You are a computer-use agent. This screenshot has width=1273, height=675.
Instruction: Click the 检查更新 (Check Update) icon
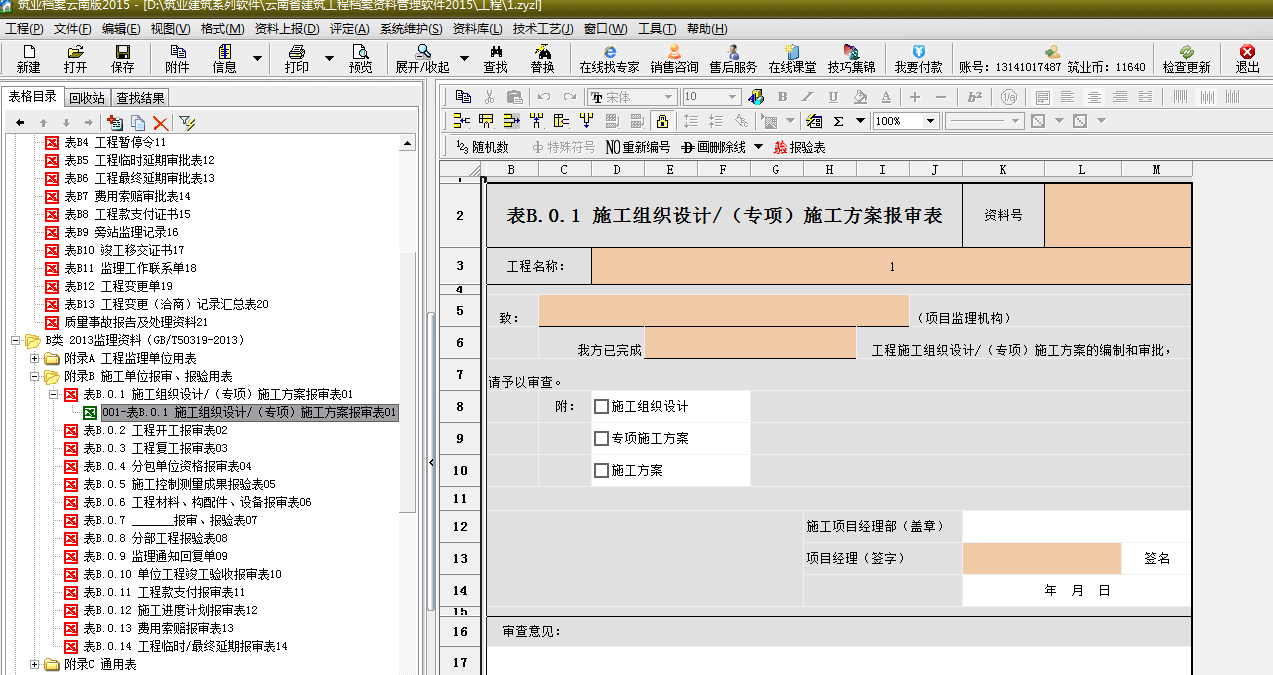[x=1186, y=58]
